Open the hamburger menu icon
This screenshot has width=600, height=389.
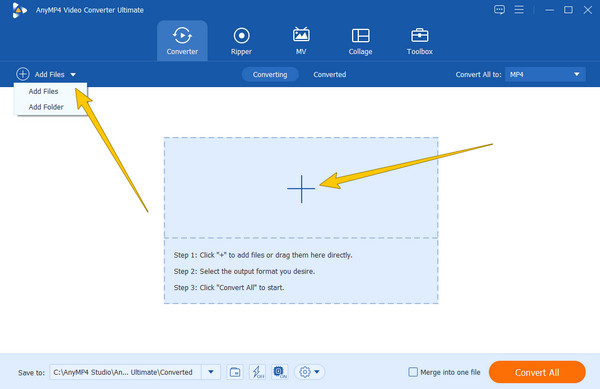pos(519,10)
